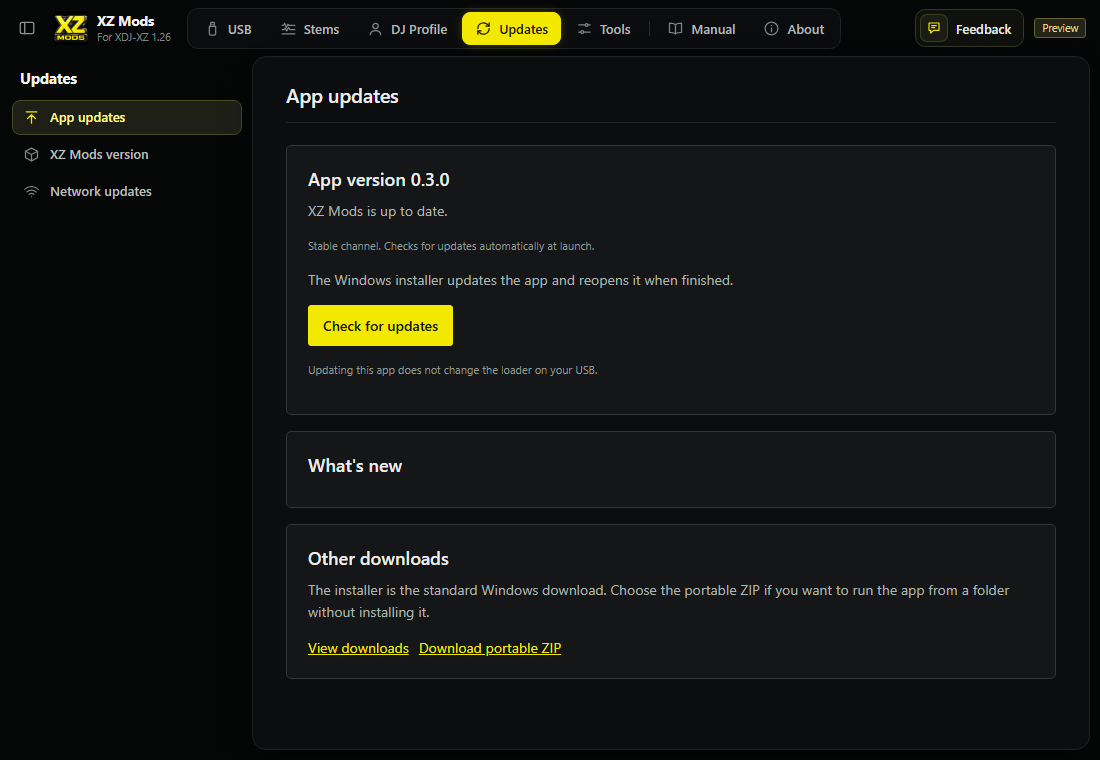The image size is (1100, 760).
Task: Click the Updates refresh arrows icon
Action: pyautogui.click(x=483, y=29)
